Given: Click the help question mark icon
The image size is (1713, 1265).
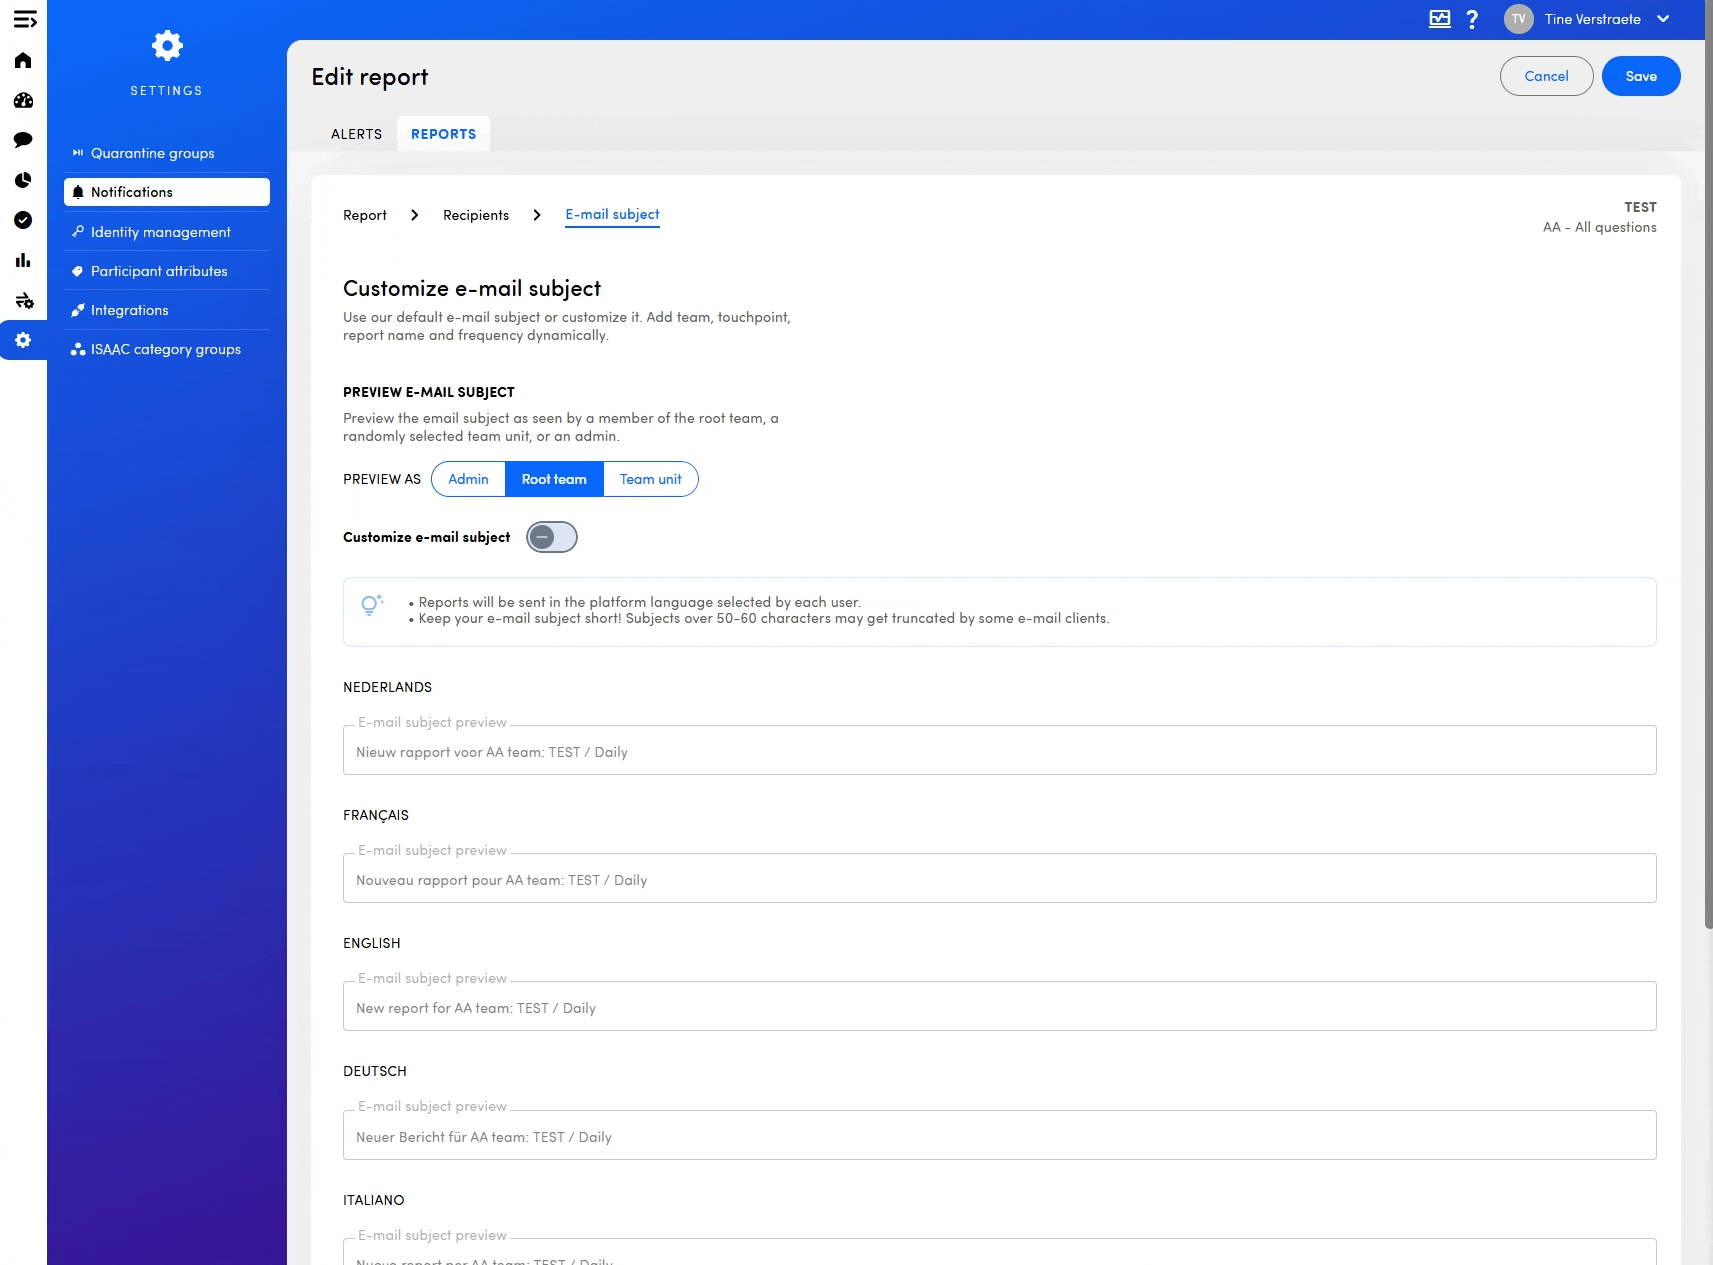Looking at the screenshot, I should (1472, 19).
